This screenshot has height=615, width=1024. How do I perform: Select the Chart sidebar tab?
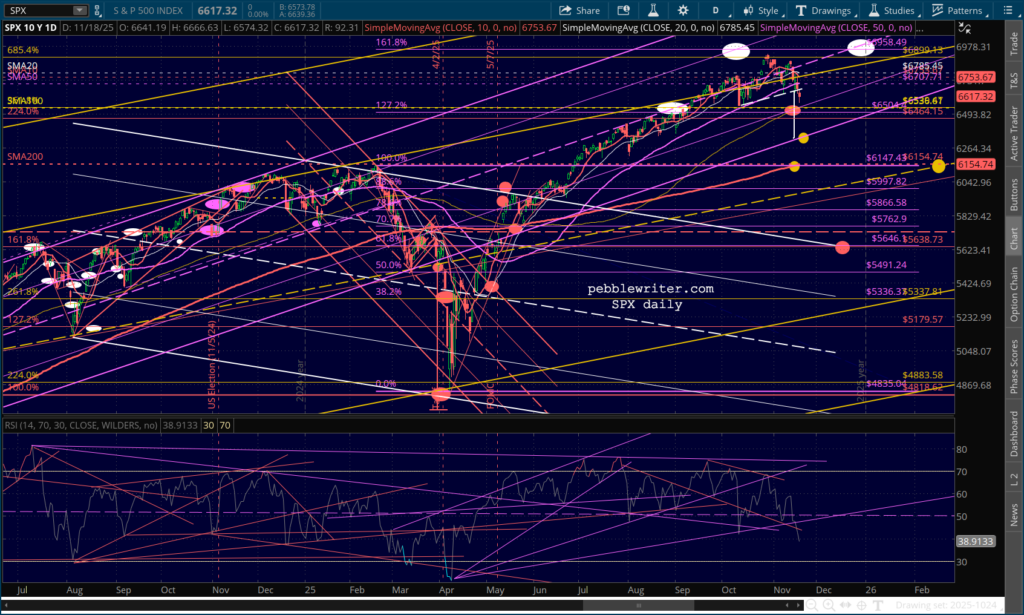tap(1014, 238)
